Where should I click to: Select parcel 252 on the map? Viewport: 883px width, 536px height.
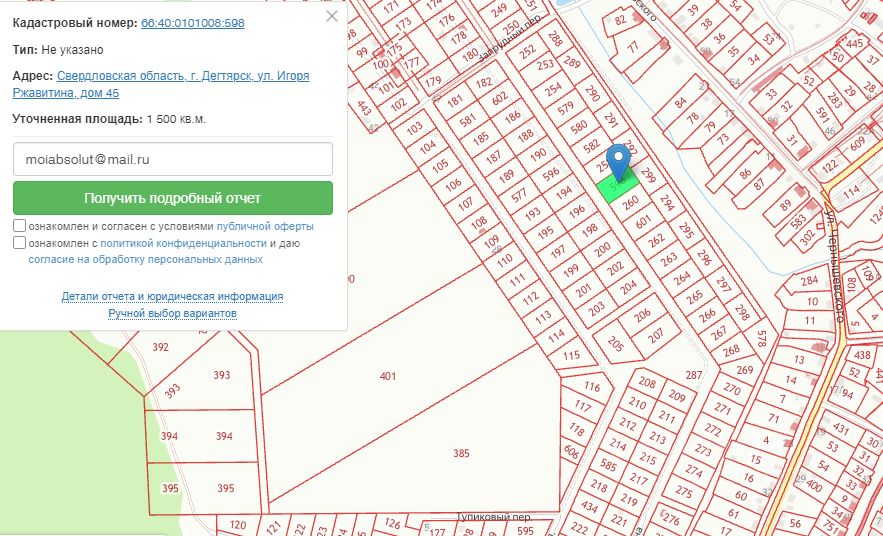coord(528,52)
